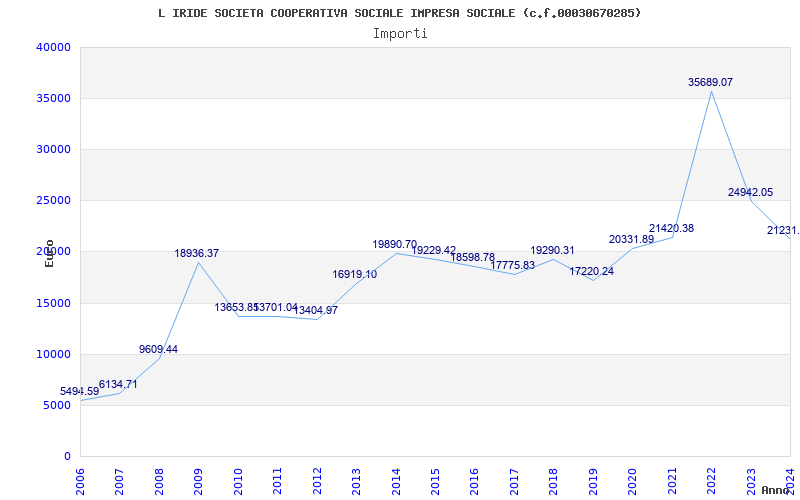Click the 6134.71 data label
Viewport: 800px width, 500px height.
[x=118, y=385]
